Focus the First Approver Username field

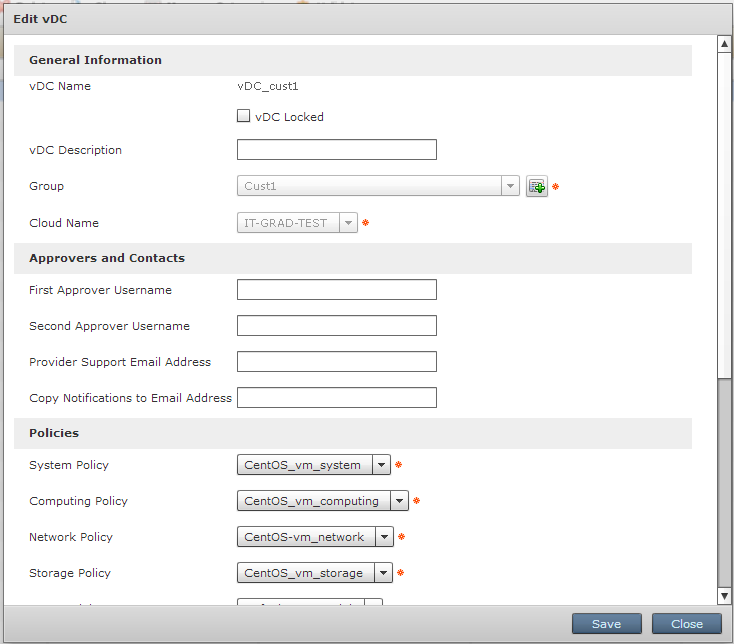click(x=336, y=290)
